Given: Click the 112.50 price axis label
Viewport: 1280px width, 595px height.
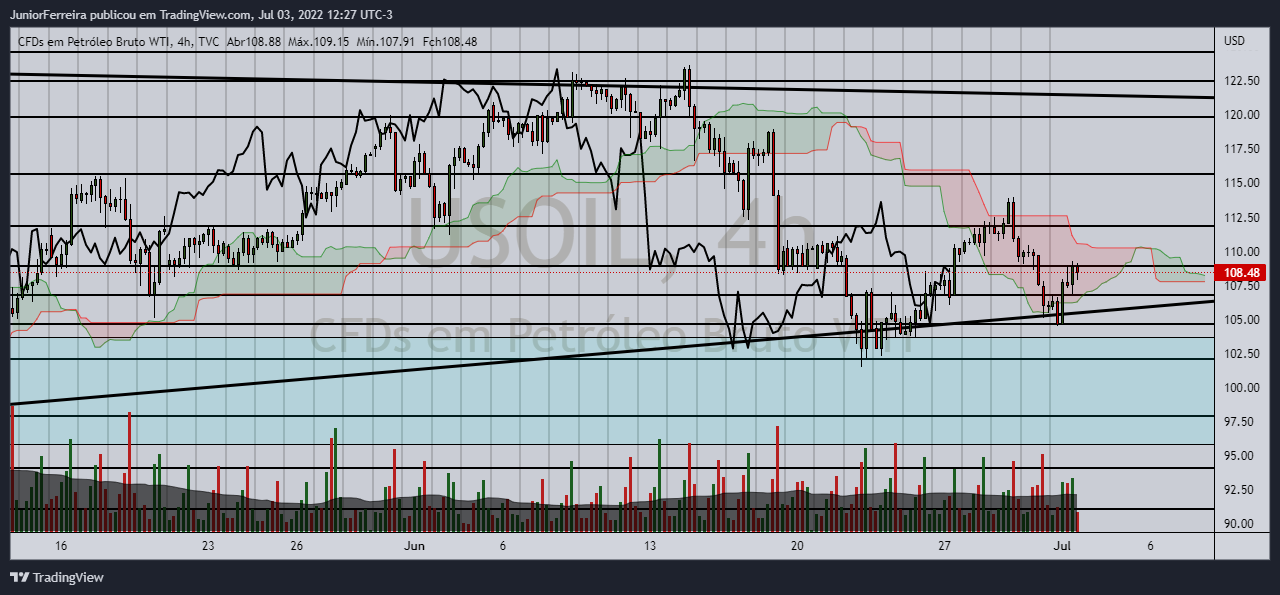Looking at the screenshot, I should [1241, 217].
